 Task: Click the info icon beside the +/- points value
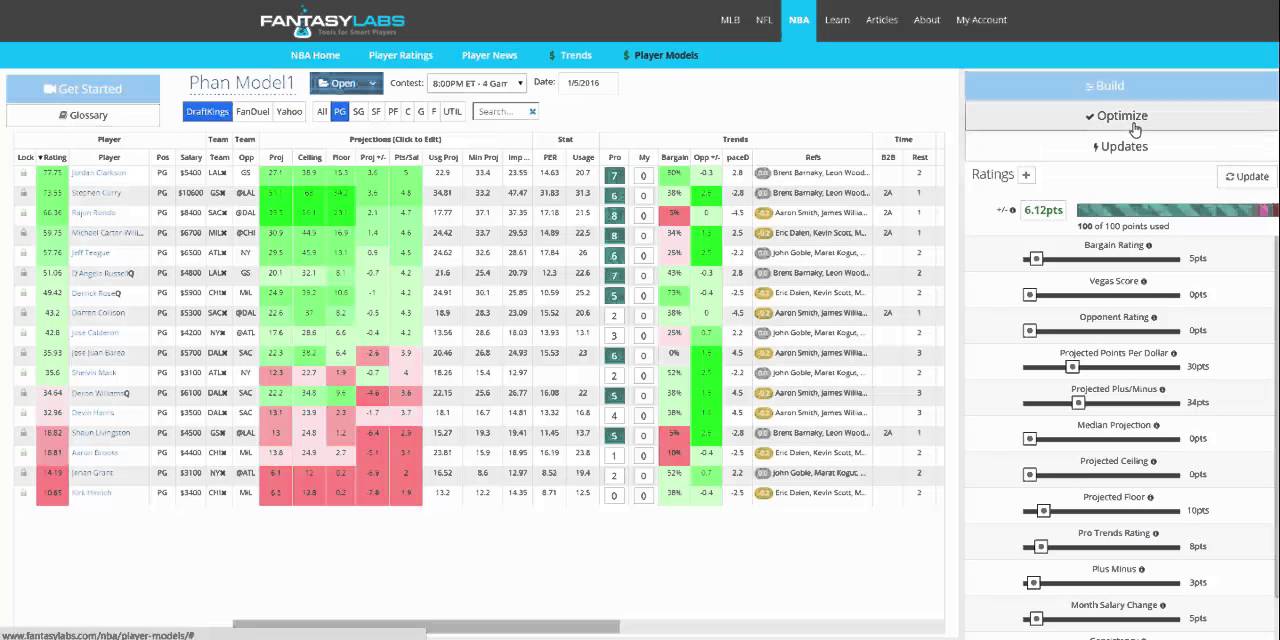click(1013, 210)
